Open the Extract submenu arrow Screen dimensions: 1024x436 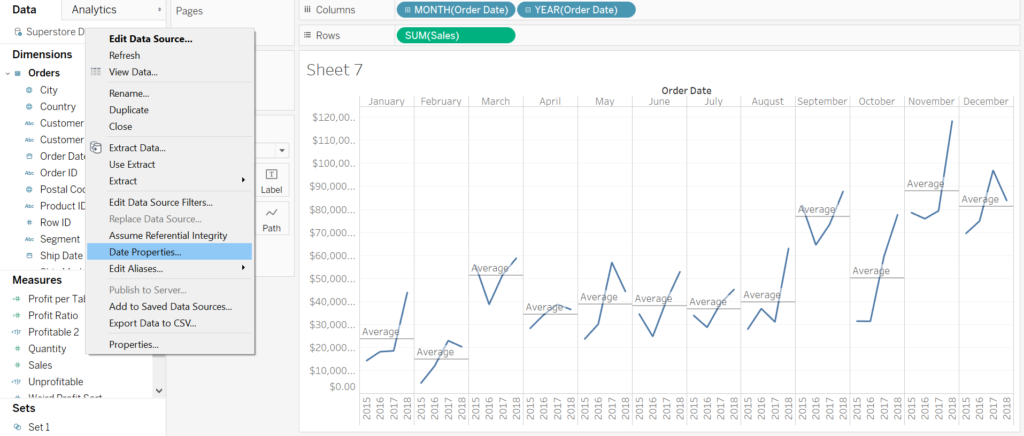(x=243, y=181)
